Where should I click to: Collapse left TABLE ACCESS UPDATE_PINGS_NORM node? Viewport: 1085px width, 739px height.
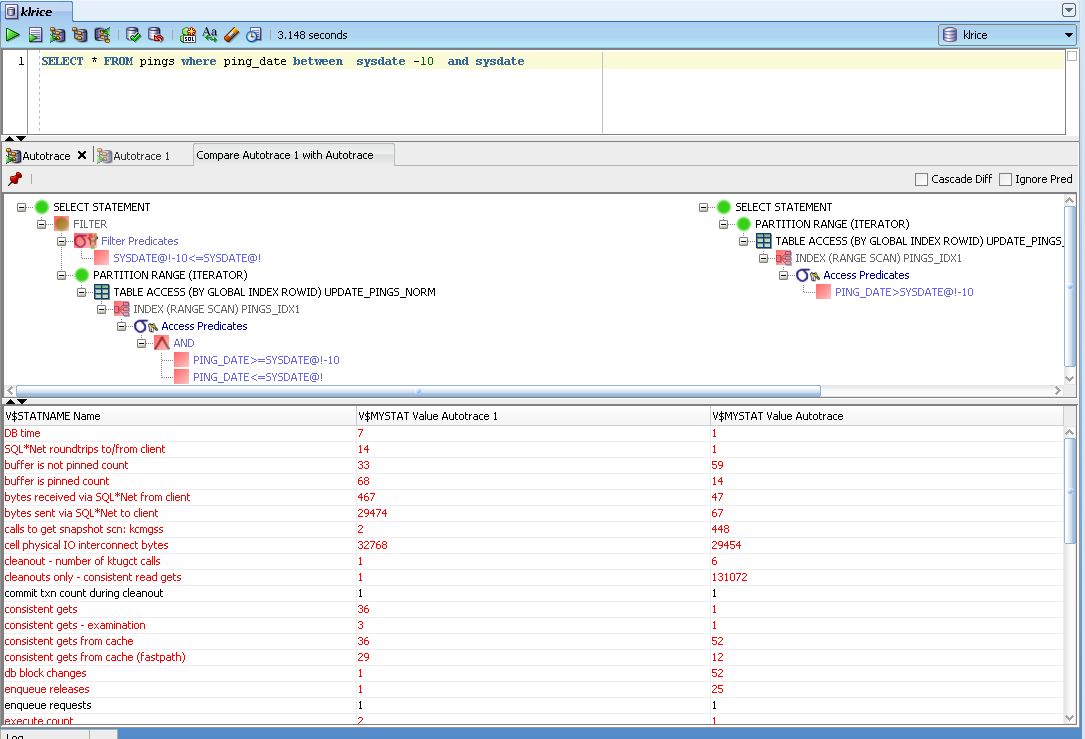(x=82, y=292)
